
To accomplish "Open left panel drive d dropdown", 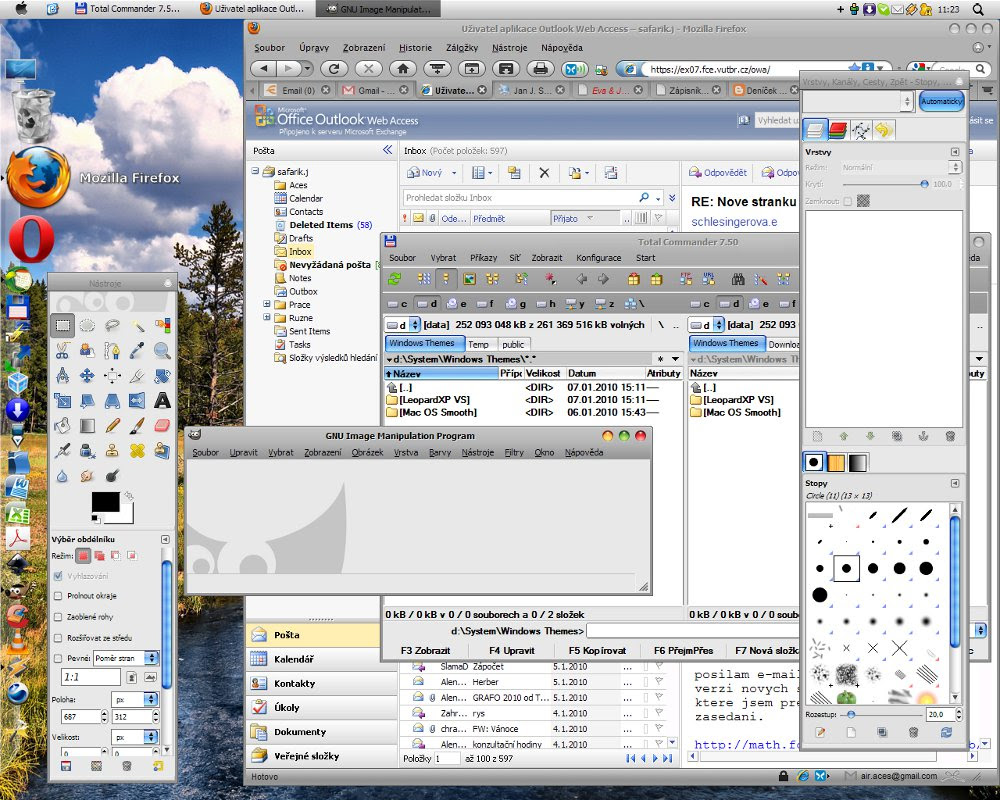I will coord(414,325).
